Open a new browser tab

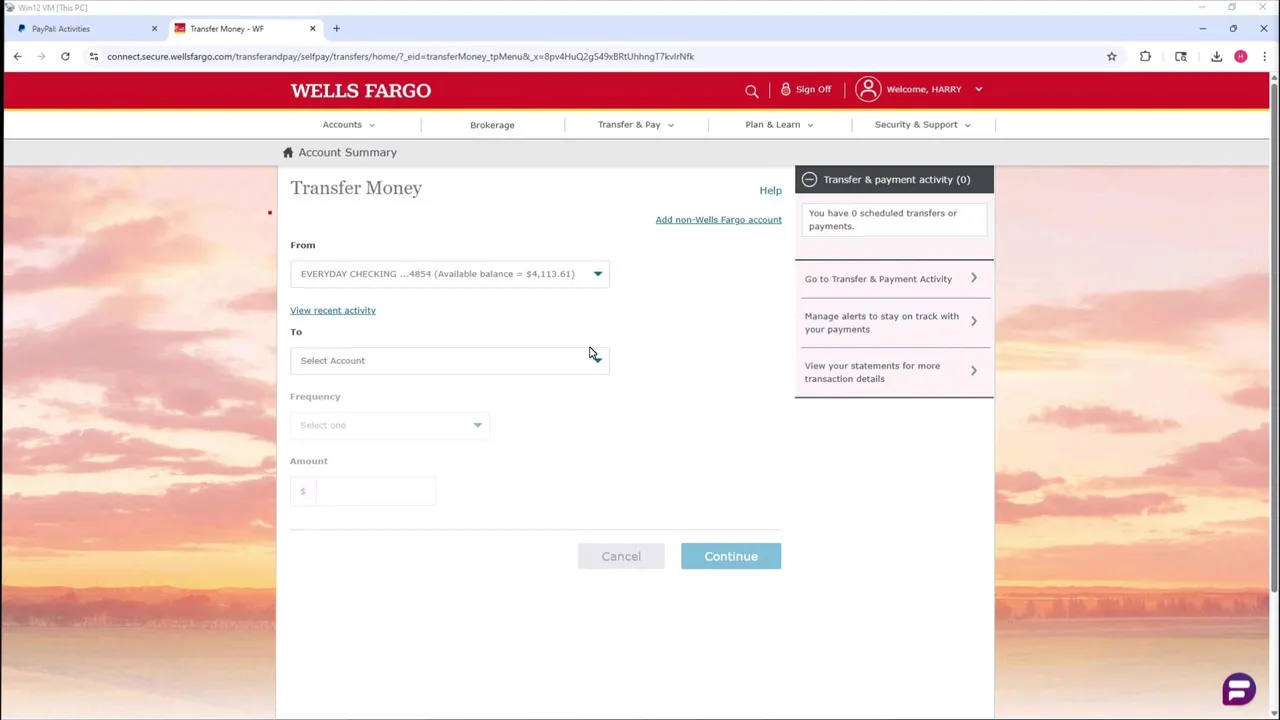tap(336, 28)
